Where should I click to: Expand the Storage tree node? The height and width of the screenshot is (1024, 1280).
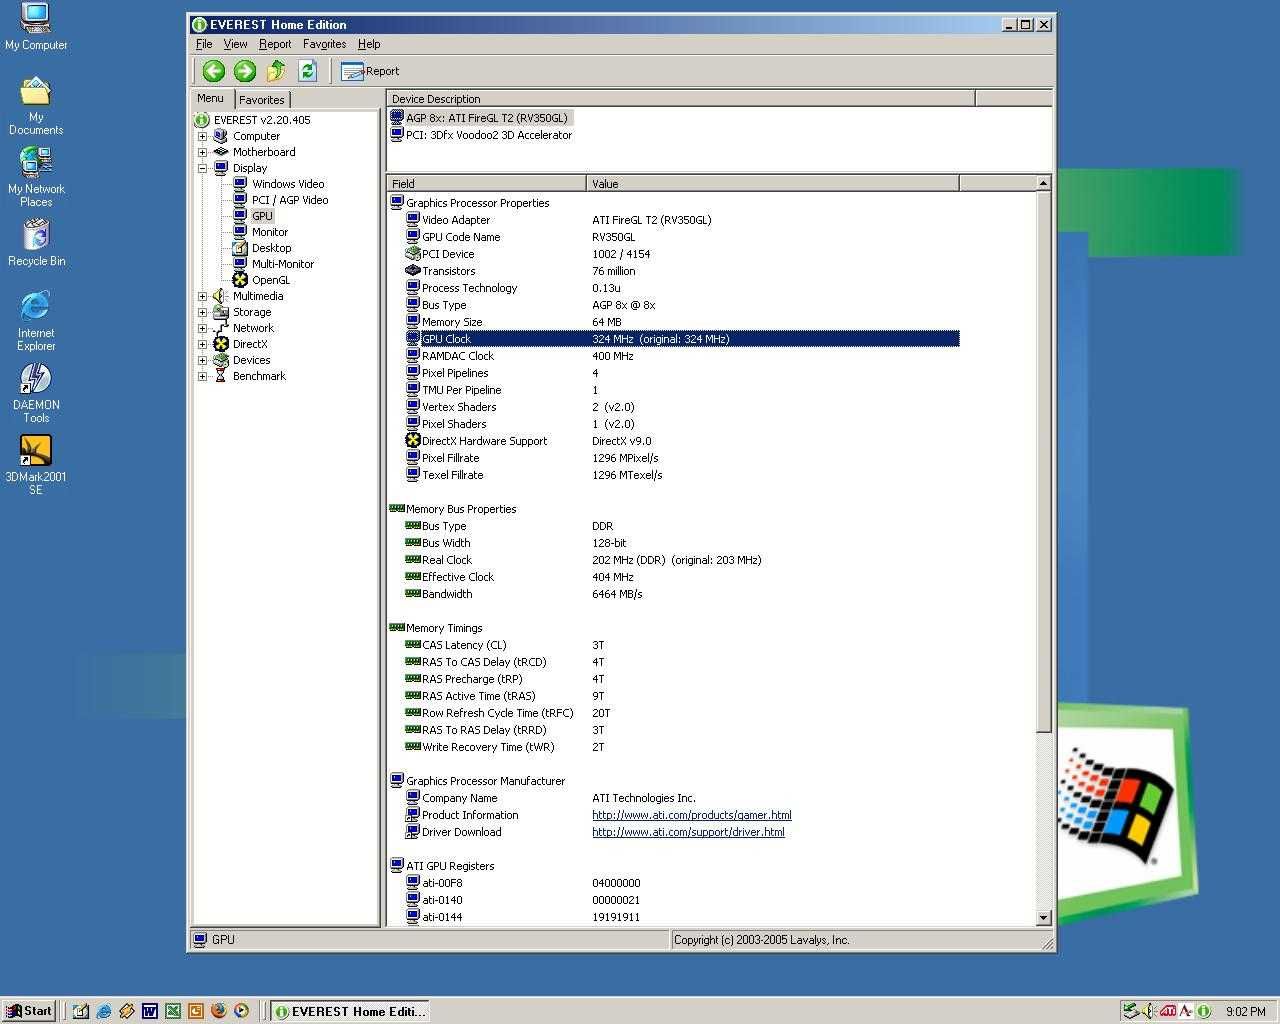[x=203, y=312]
